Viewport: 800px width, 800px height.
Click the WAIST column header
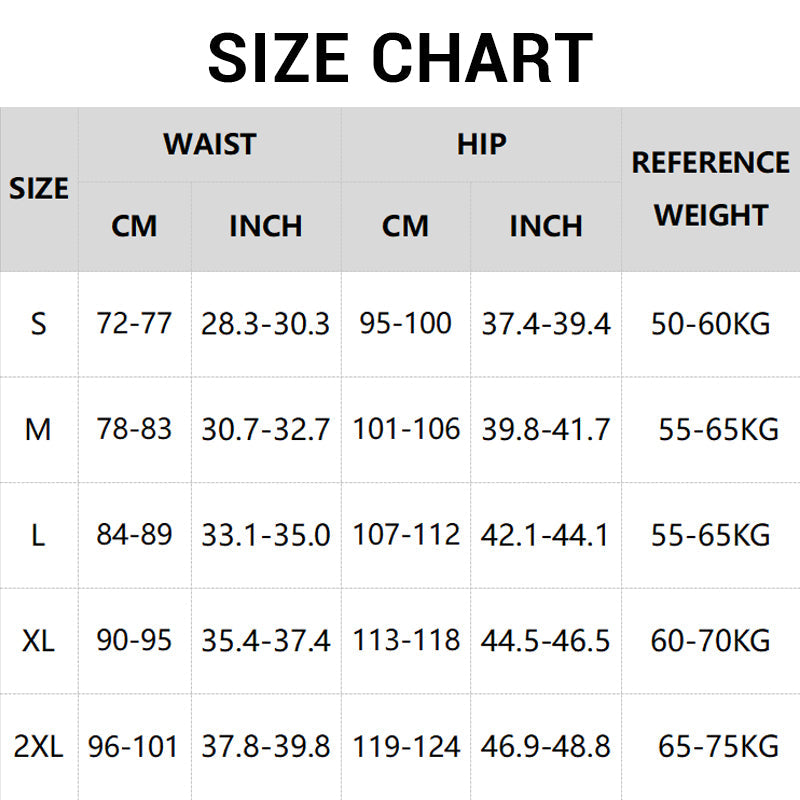[210, 144]
